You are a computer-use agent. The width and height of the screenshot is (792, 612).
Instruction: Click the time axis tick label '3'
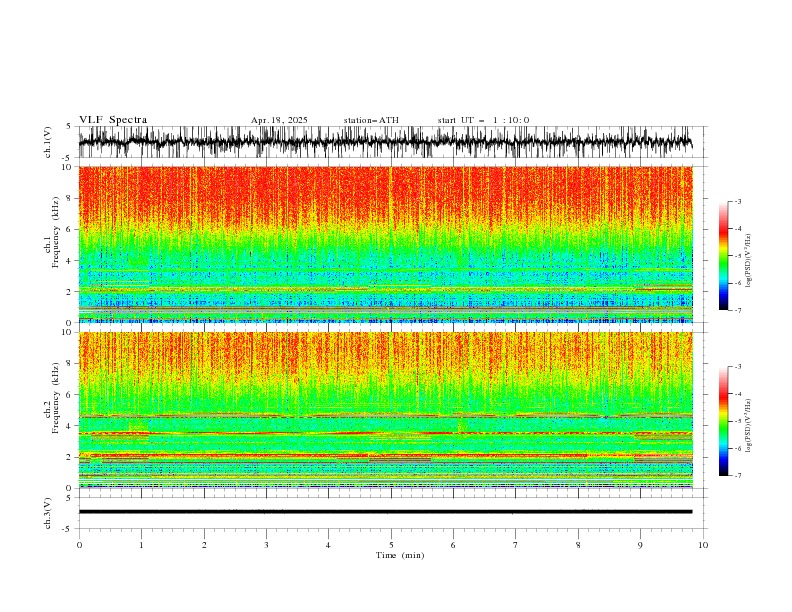(x=266, y=545)
